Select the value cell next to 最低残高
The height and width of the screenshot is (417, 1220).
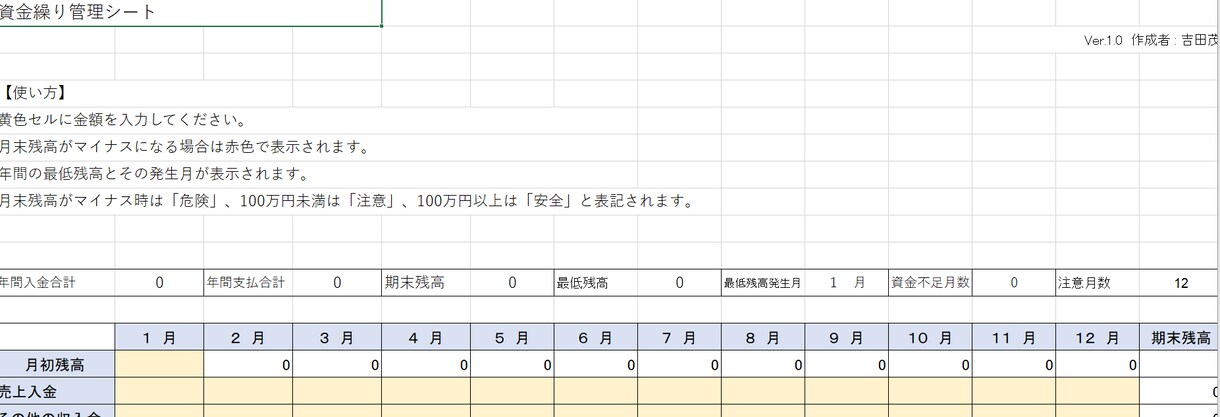coord(679,283)
